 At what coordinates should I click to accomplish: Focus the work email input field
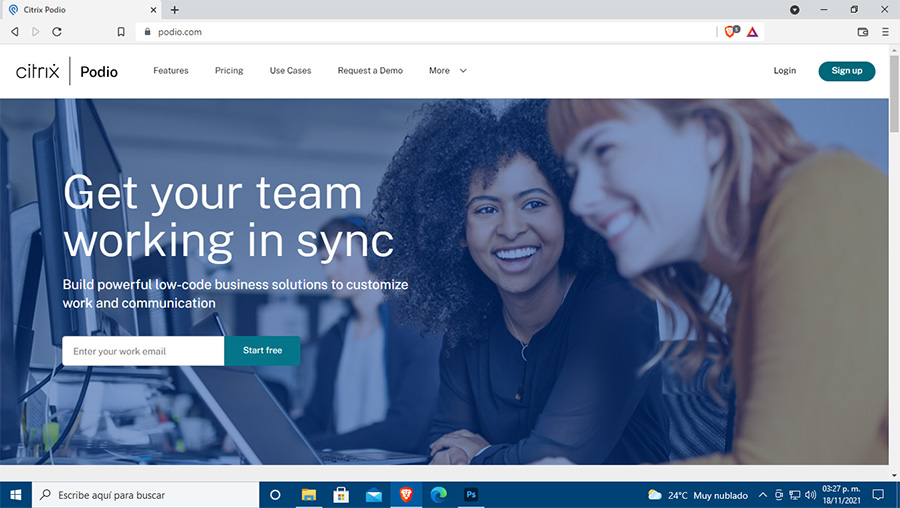coord(143,351)
